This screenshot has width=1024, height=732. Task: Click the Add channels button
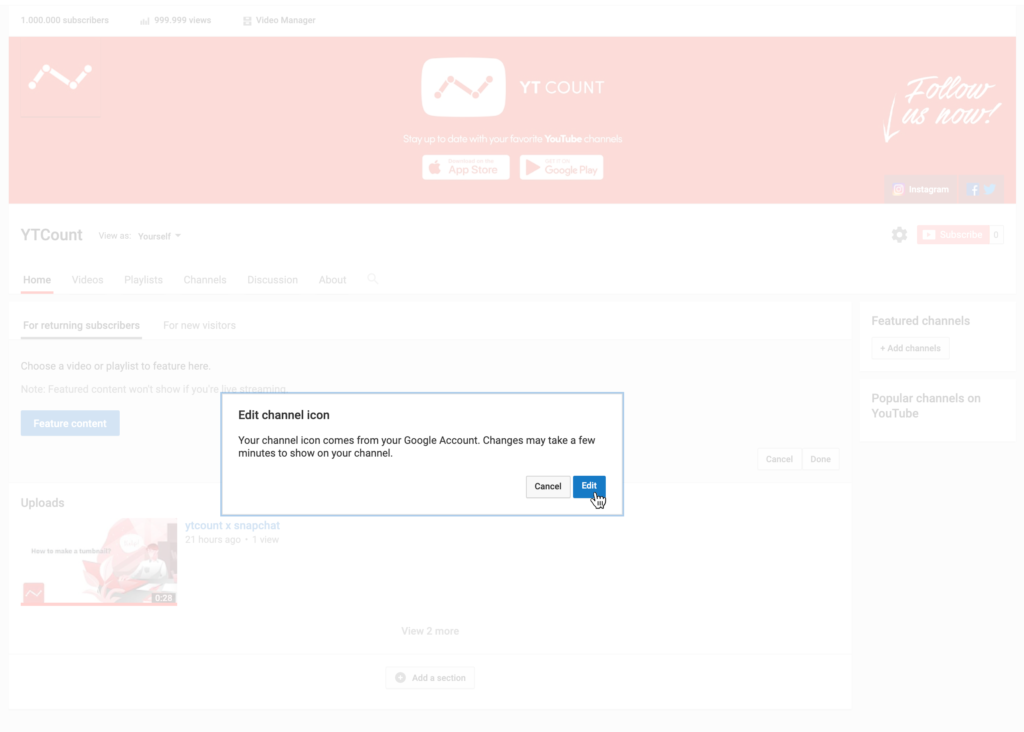click(x=910, y=348)
